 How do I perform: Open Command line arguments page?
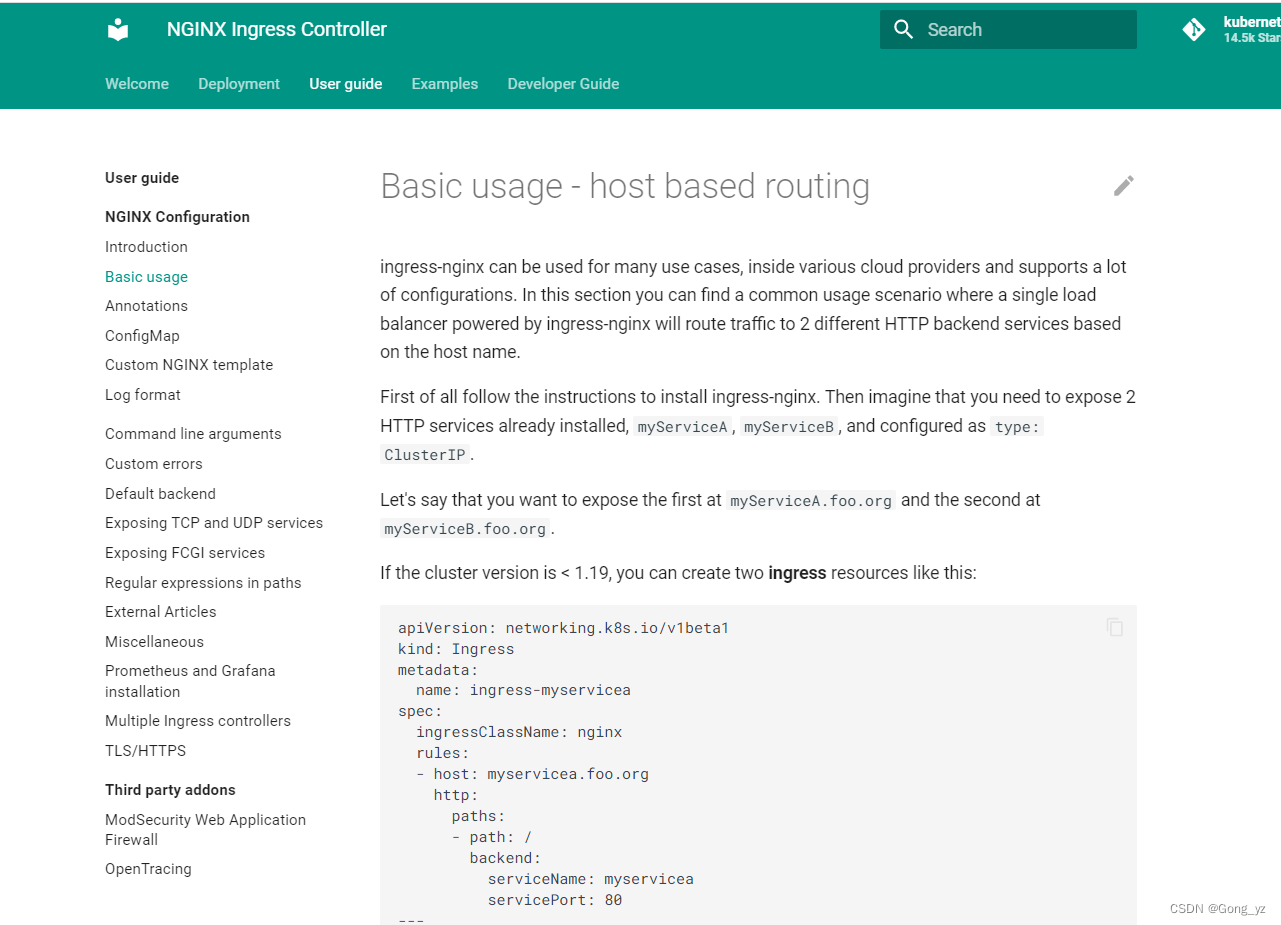tap(193, 434)
